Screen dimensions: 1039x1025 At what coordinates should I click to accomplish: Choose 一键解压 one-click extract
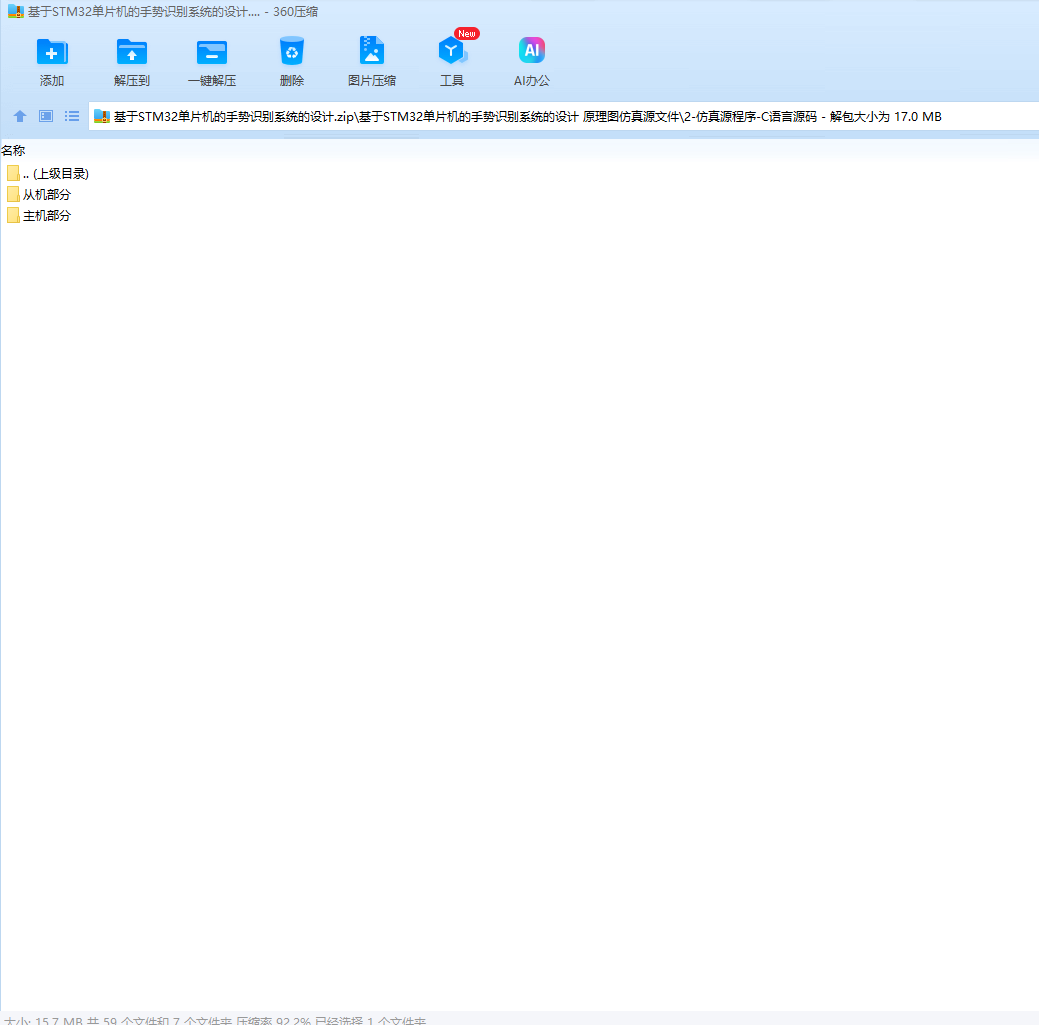[x=212, y=62]
